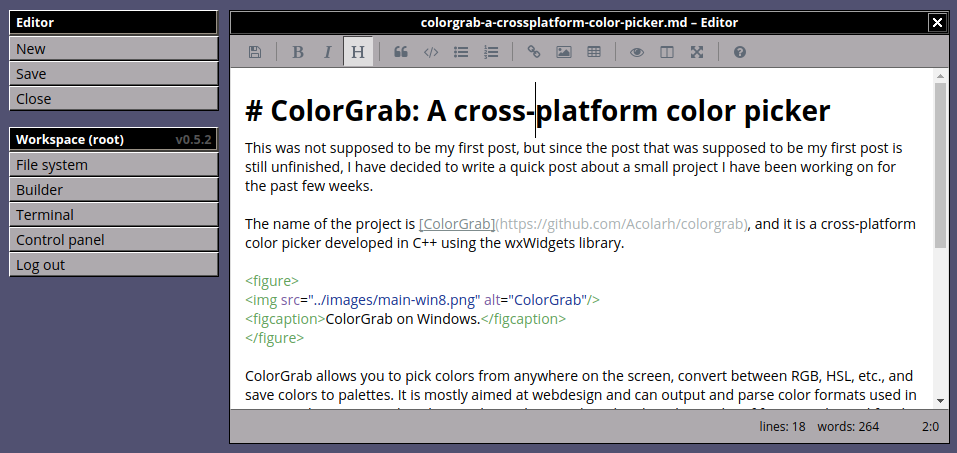Click the github.com/Acolarh/colorgrab URL
Viewport: 957px width, 453px height.
[621, 224]
